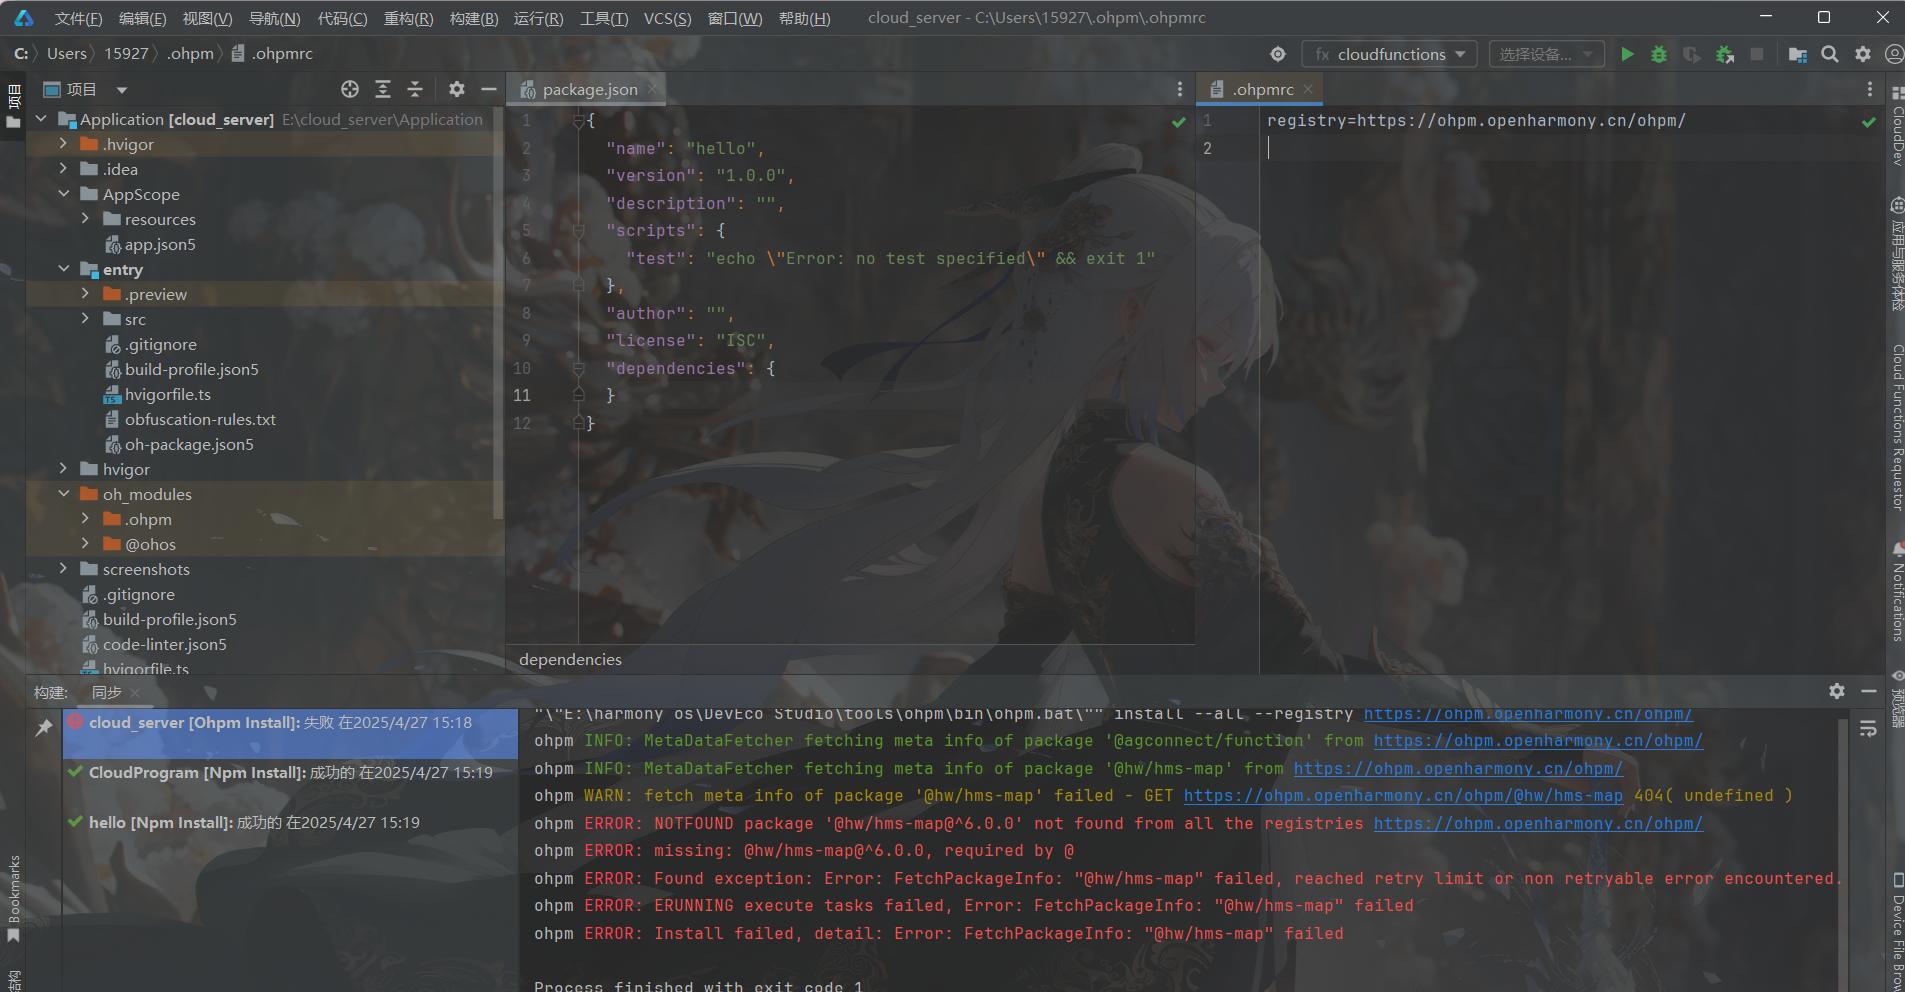Image resolution: width=1905 pixels, height=992 pixels.
Task: Switch to the package.json editor tab
Action: pyautogui.click(x=589, y=89)
